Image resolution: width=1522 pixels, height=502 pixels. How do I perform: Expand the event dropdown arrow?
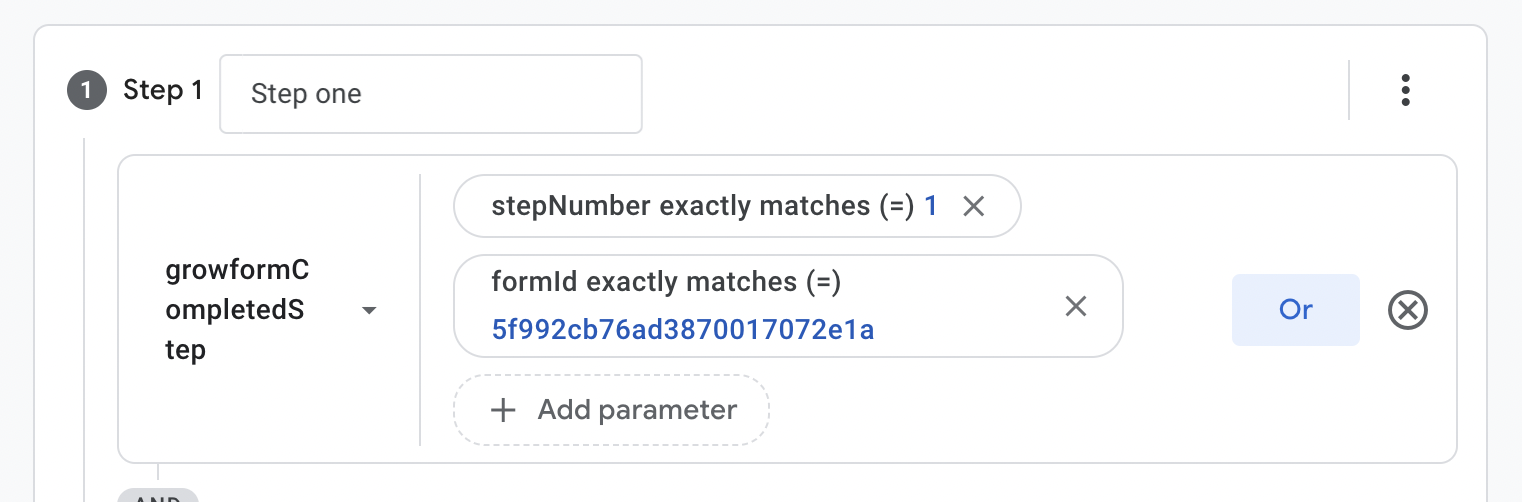coord(369,311)
